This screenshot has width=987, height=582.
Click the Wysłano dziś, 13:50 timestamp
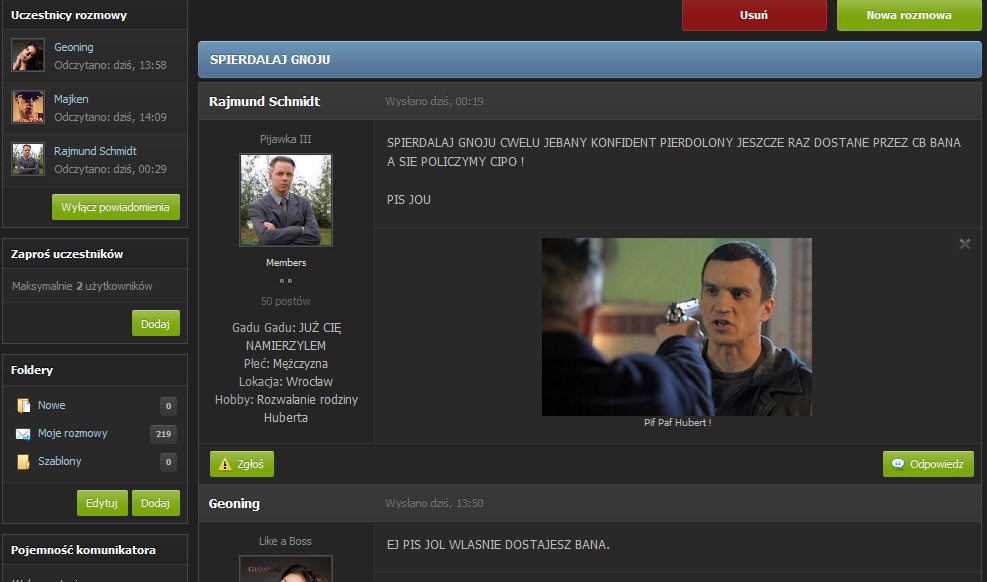(434, 503)
